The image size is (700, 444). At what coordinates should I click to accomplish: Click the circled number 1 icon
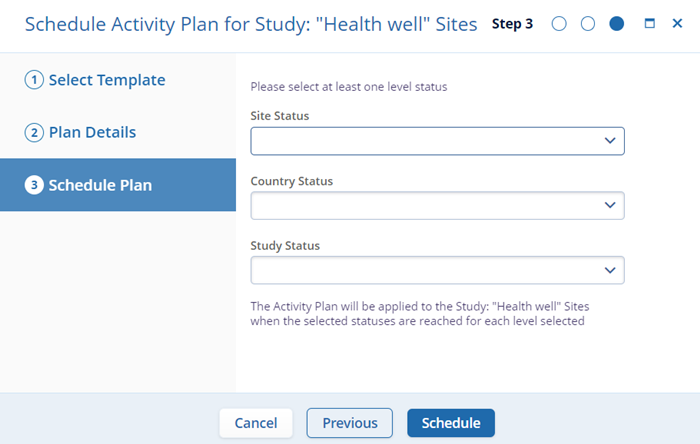tap(34, 81)
